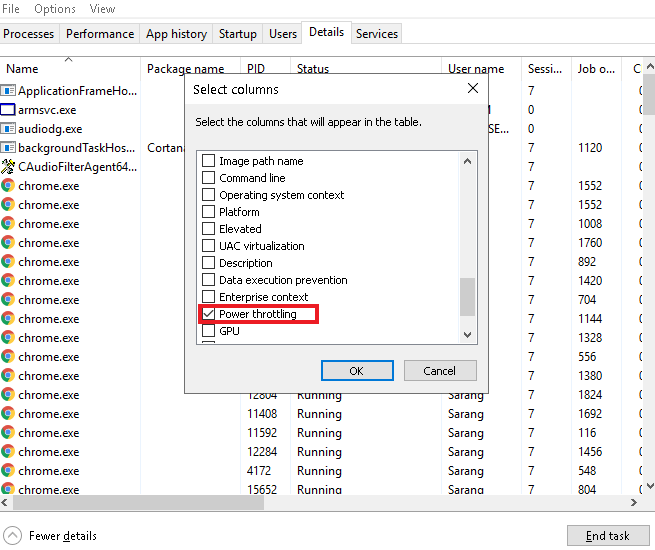This screenshot has height=550, width=655.
Task: Enable the Description column checkbox
Action: point(208,263)
